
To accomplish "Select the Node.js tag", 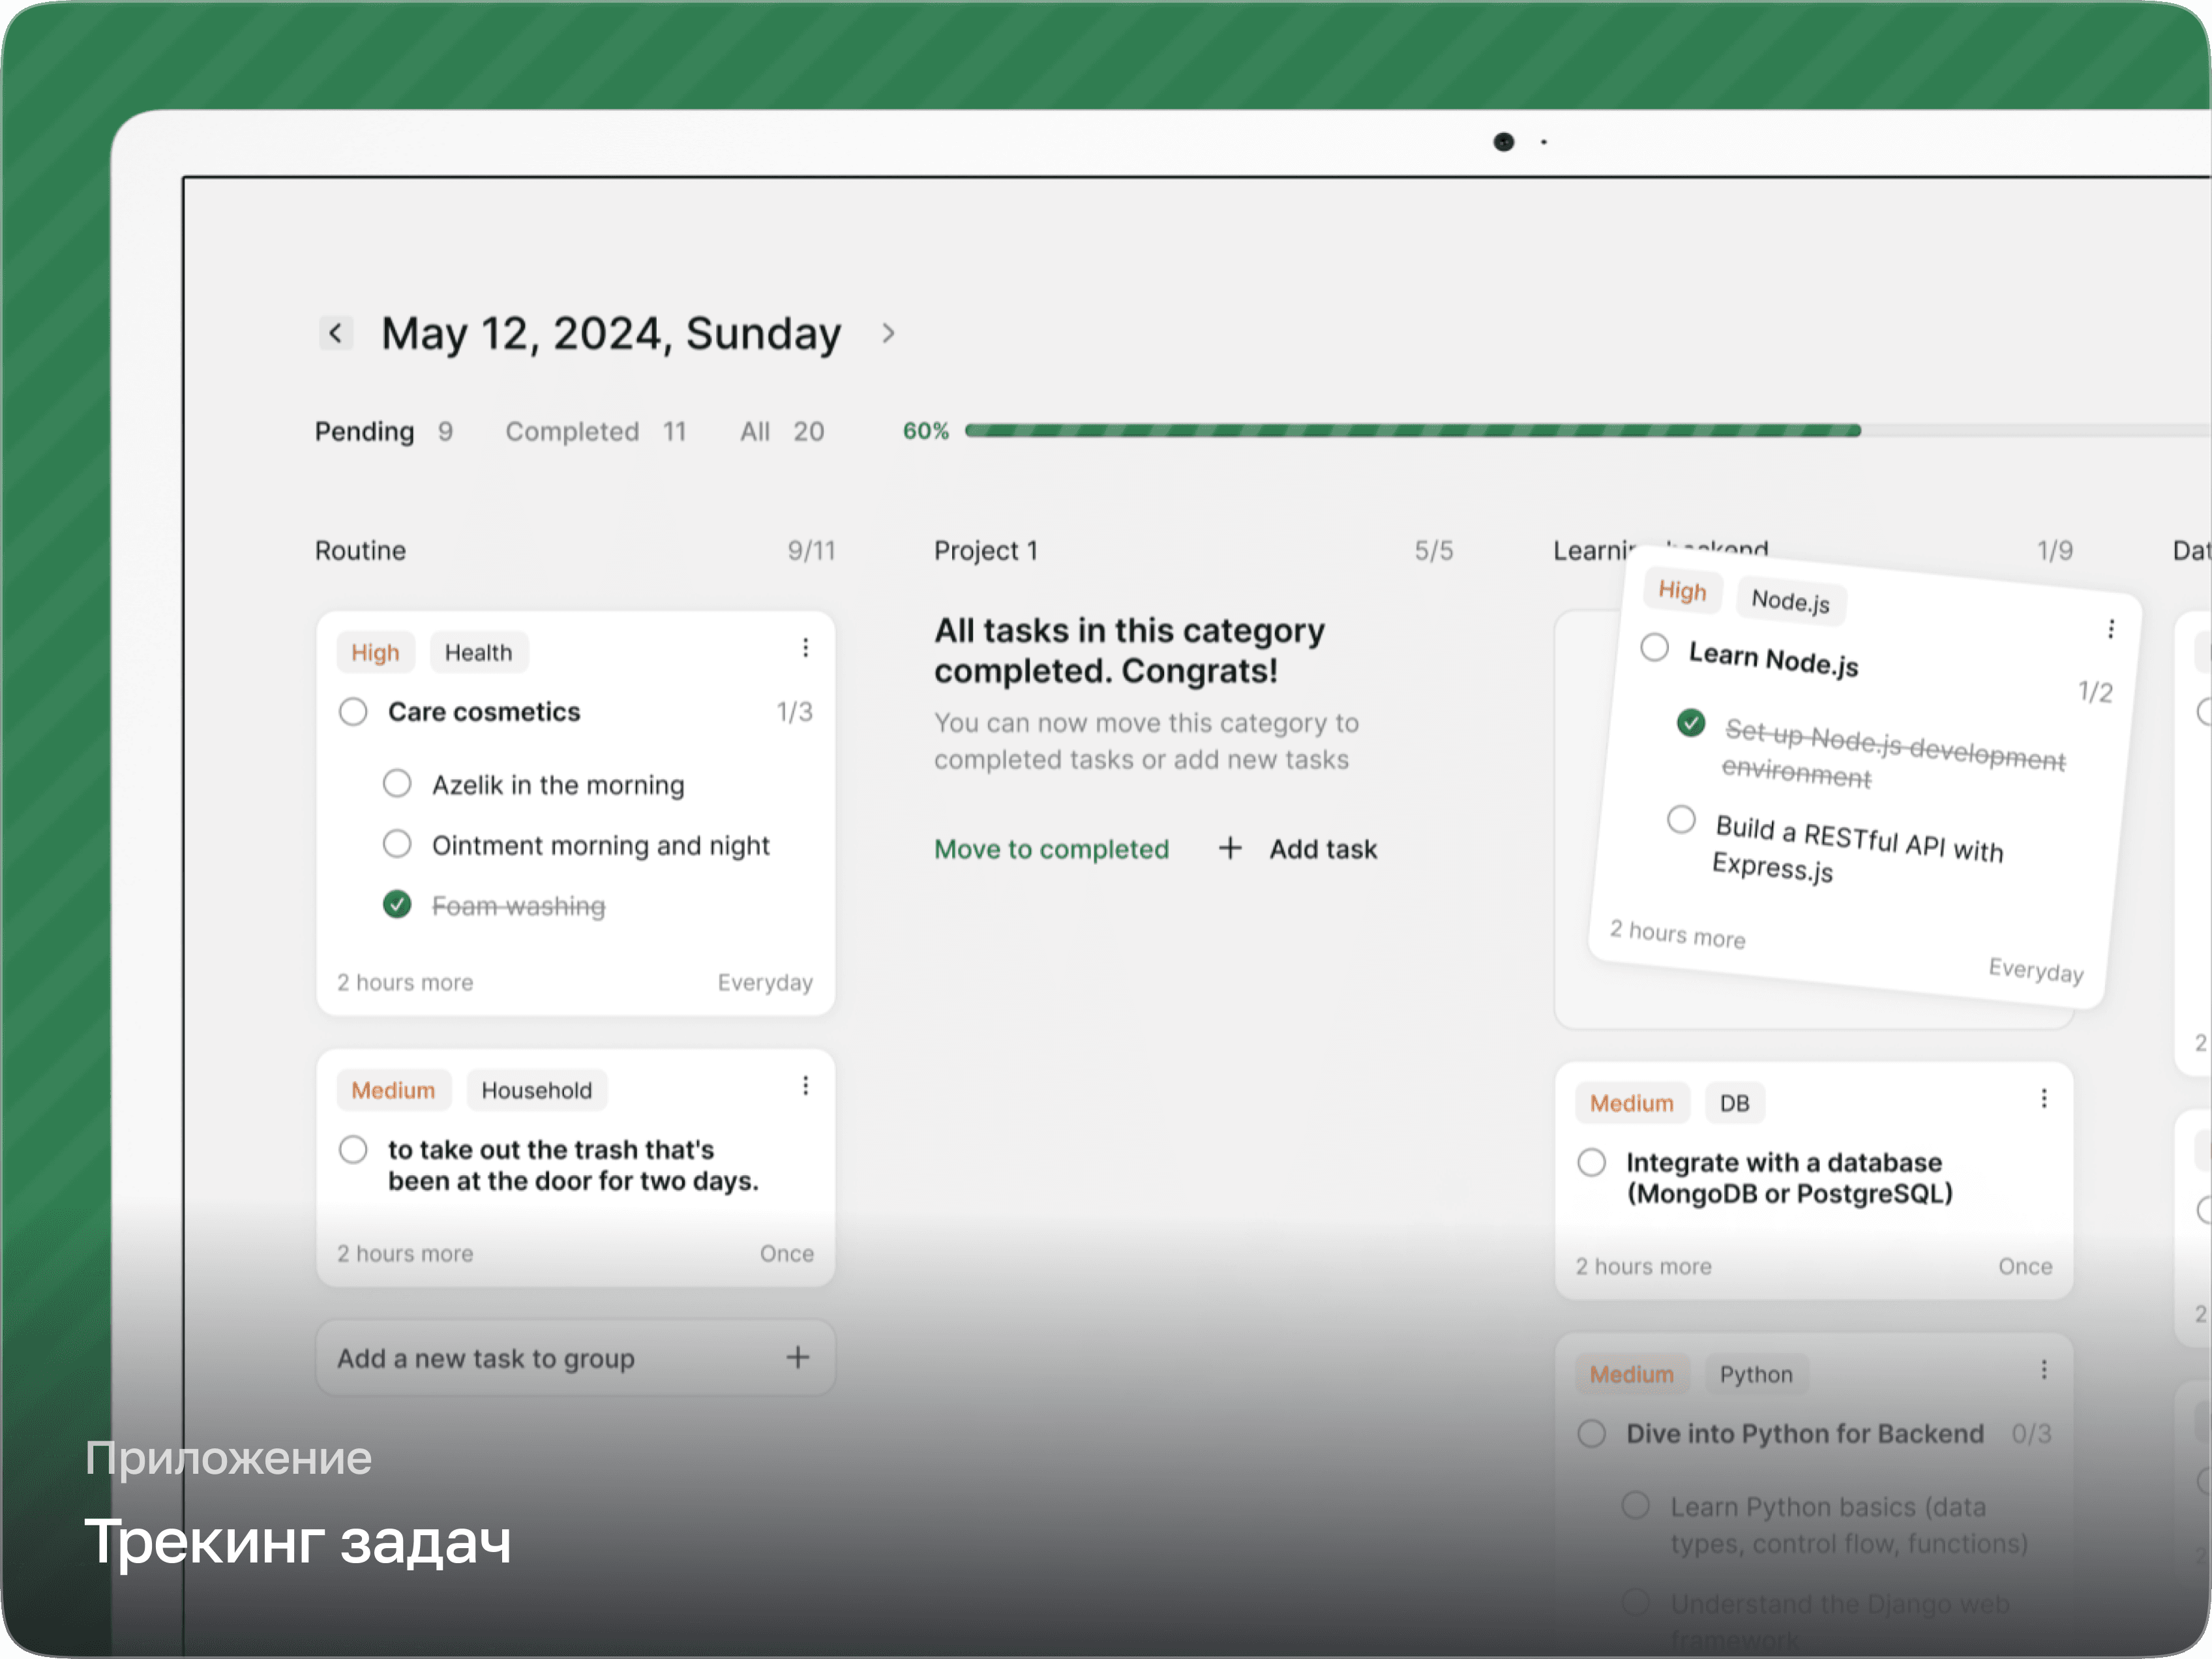I will point(1791,601).
